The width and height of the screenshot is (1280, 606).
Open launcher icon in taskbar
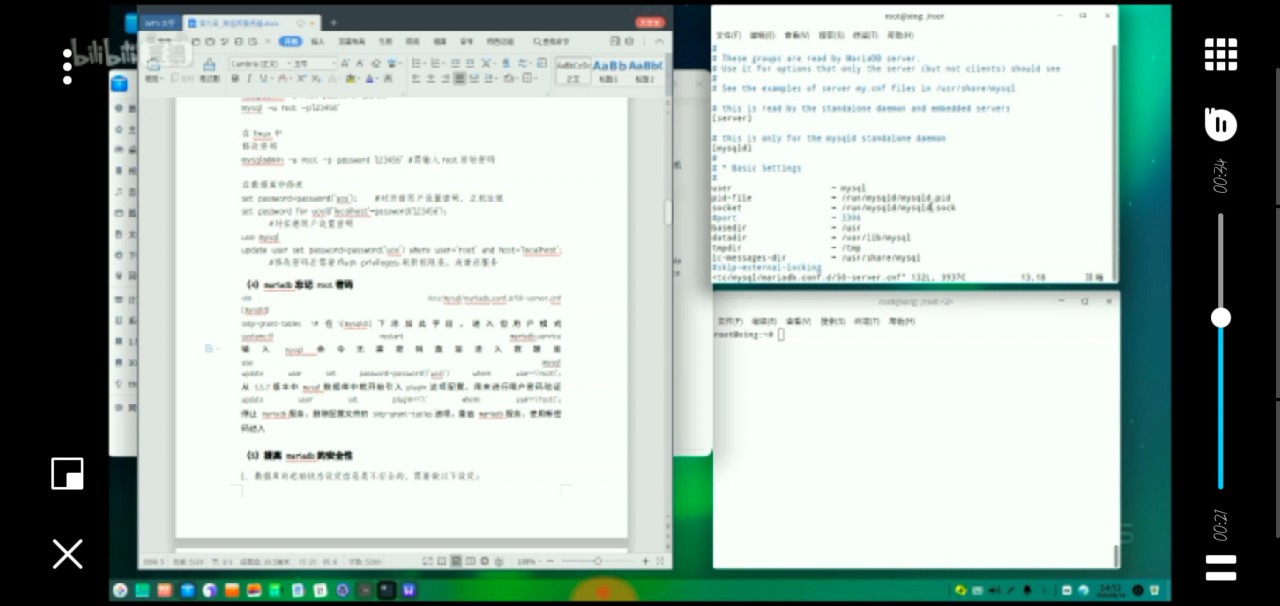pyautogui.click(x=120, y=590)
